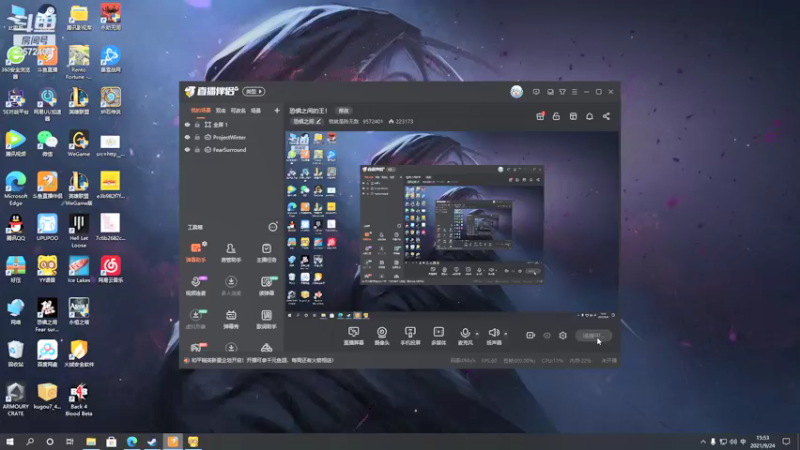Open danmaku assistant's small gear settings
Viewport: 800px width, 450px height.
pyautogui.click(x=204, y=244)
